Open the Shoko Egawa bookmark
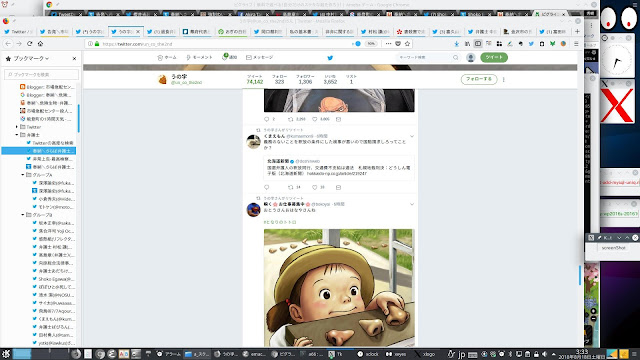 pos(54,279)
